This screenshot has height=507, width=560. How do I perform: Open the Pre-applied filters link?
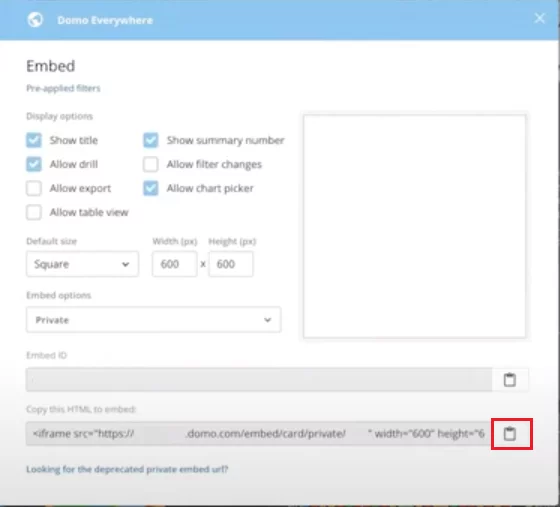[63, 88]
